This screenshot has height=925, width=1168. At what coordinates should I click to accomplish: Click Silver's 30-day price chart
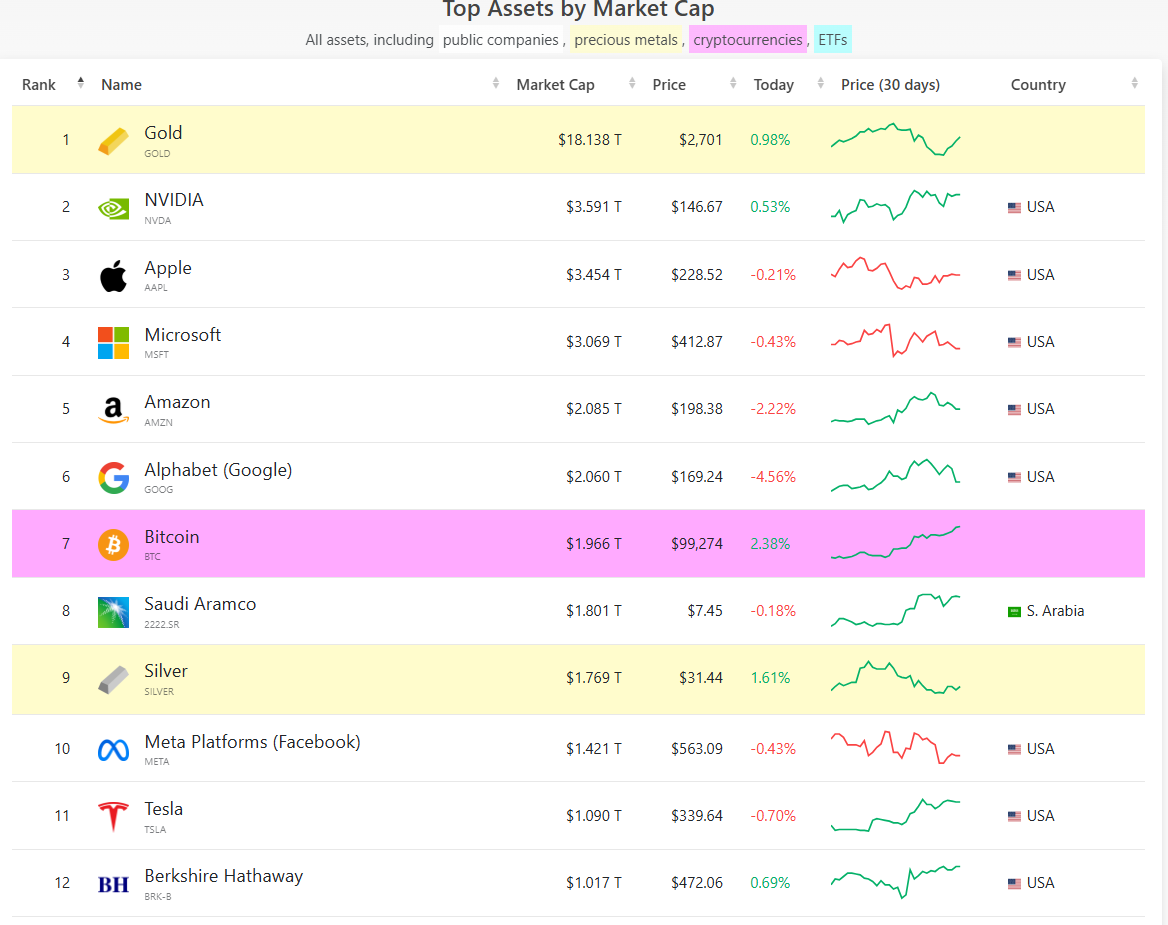tap(895, 677)
